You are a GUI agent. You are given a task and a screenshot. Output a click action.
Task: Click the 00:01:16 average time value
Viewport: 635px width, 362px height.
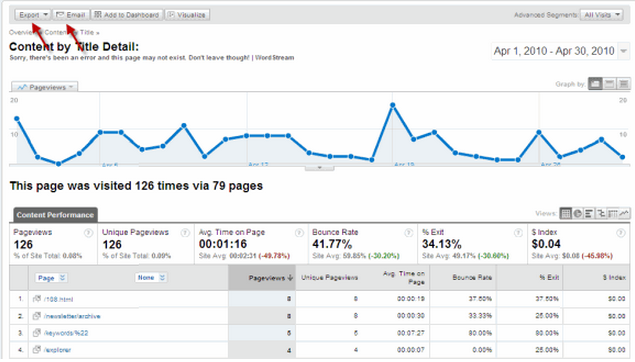click(223, 244)
